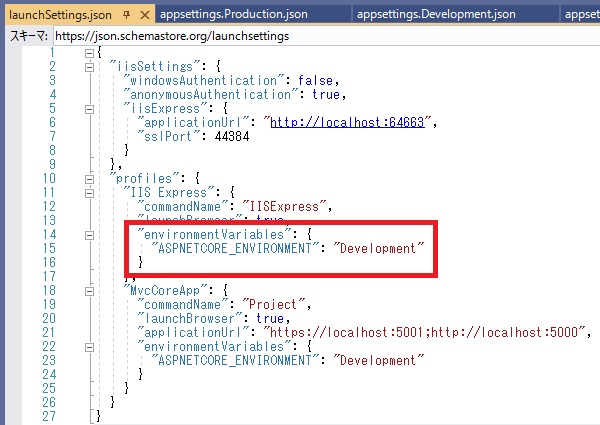The image size is (600, 425).
Task: Click launchBrowser true on line 20
Action: [270, 318]
